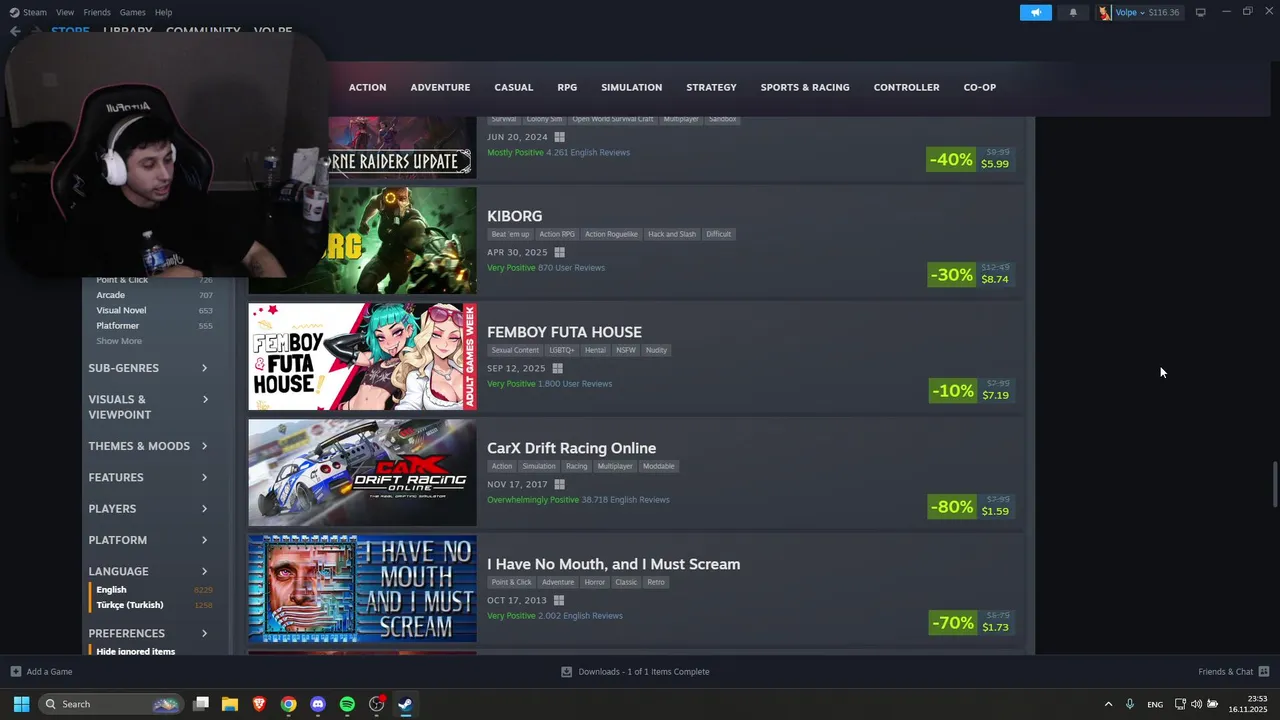Screen dimensions: 1280x720
Task: Toggle the Türkçe (Turkish) language filter
Action: click(154, 605)
